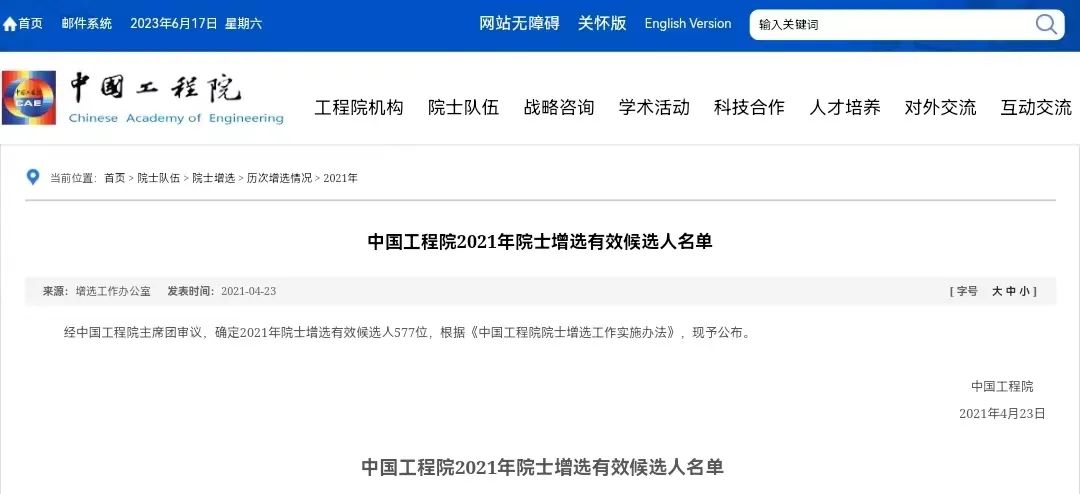Image resolution: width=1080 pixels, height=494 pixels.
Task: Go to 院士增选 in breadcrumb
Action: click(x=214, y=178)
